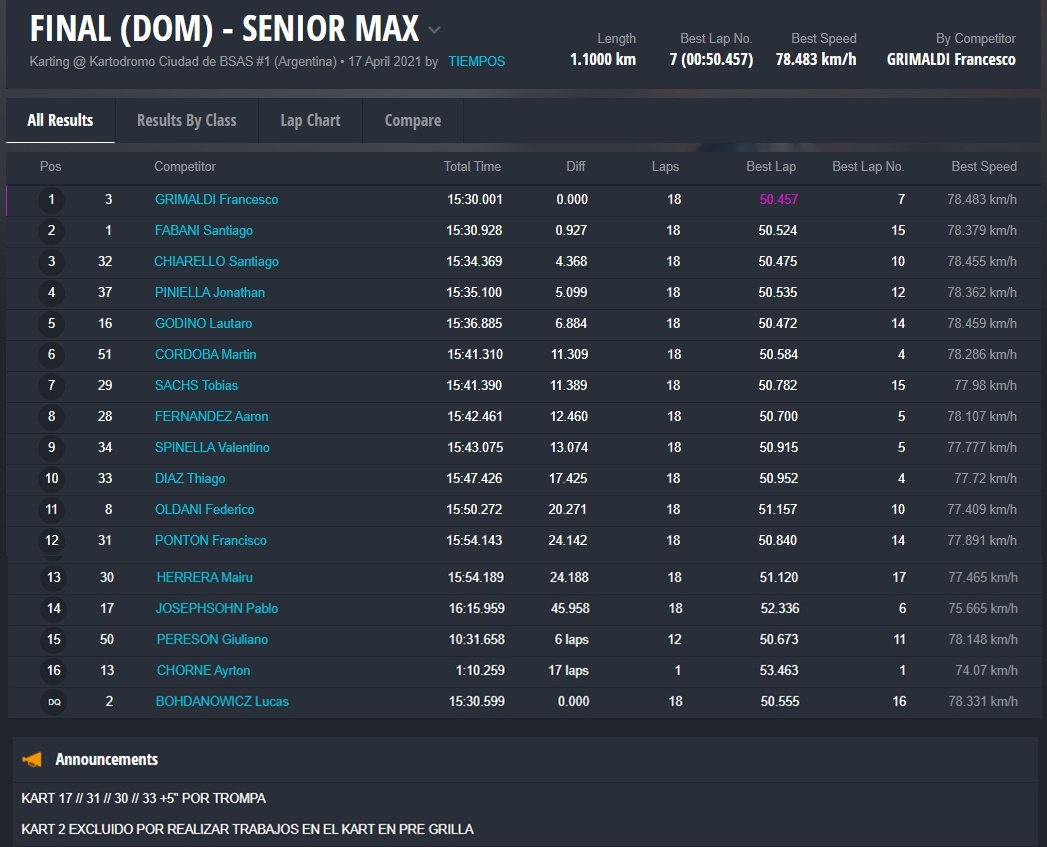Click the megaphone Announcements icon
Viewport: 1047px width, 847px height.
click(32, 760)
